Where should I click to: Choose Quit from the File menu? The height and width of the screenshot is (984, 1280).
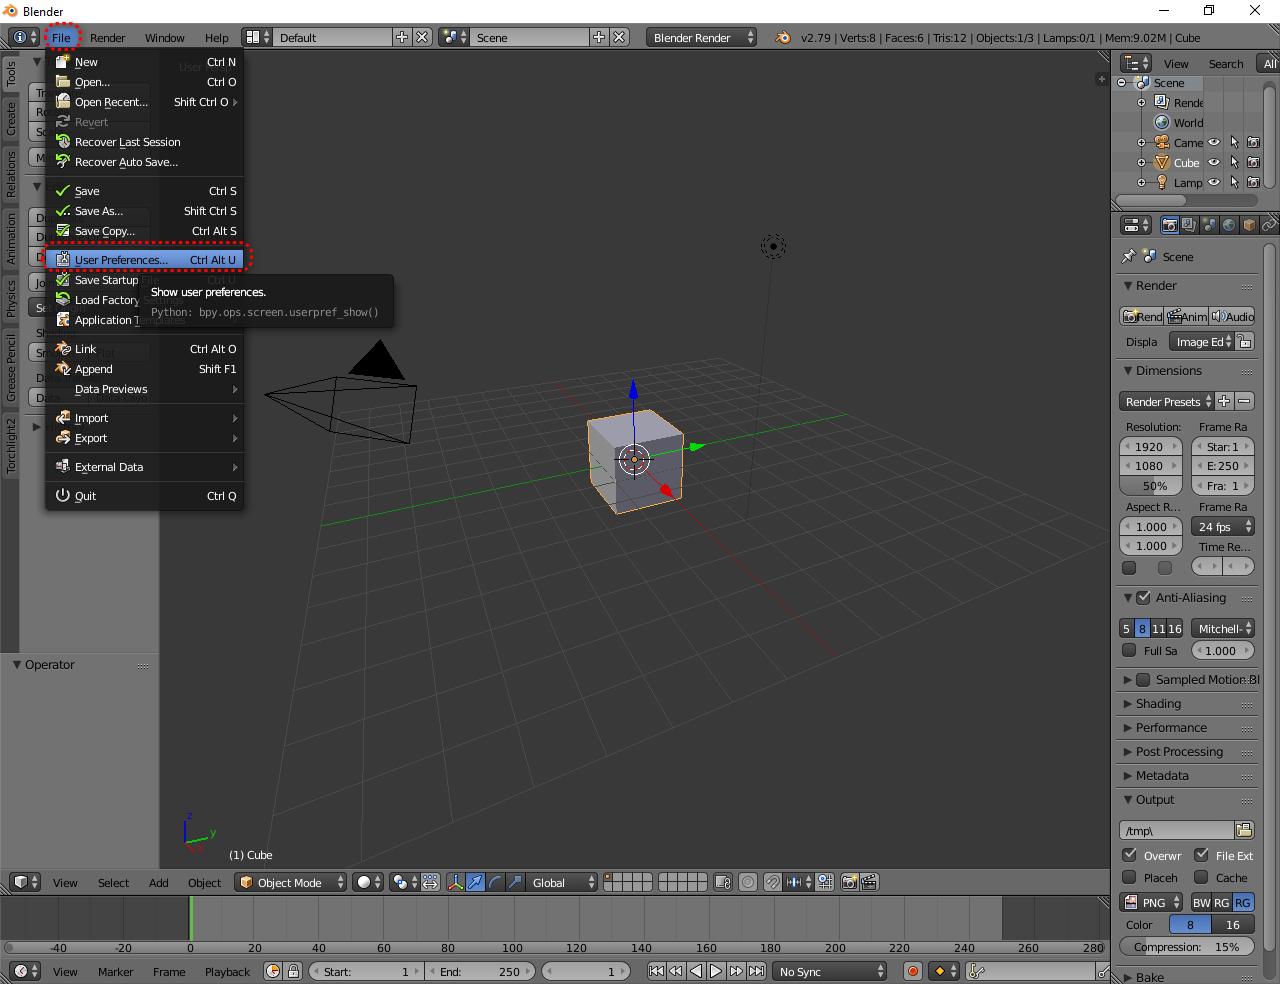[x=145, y=496]
